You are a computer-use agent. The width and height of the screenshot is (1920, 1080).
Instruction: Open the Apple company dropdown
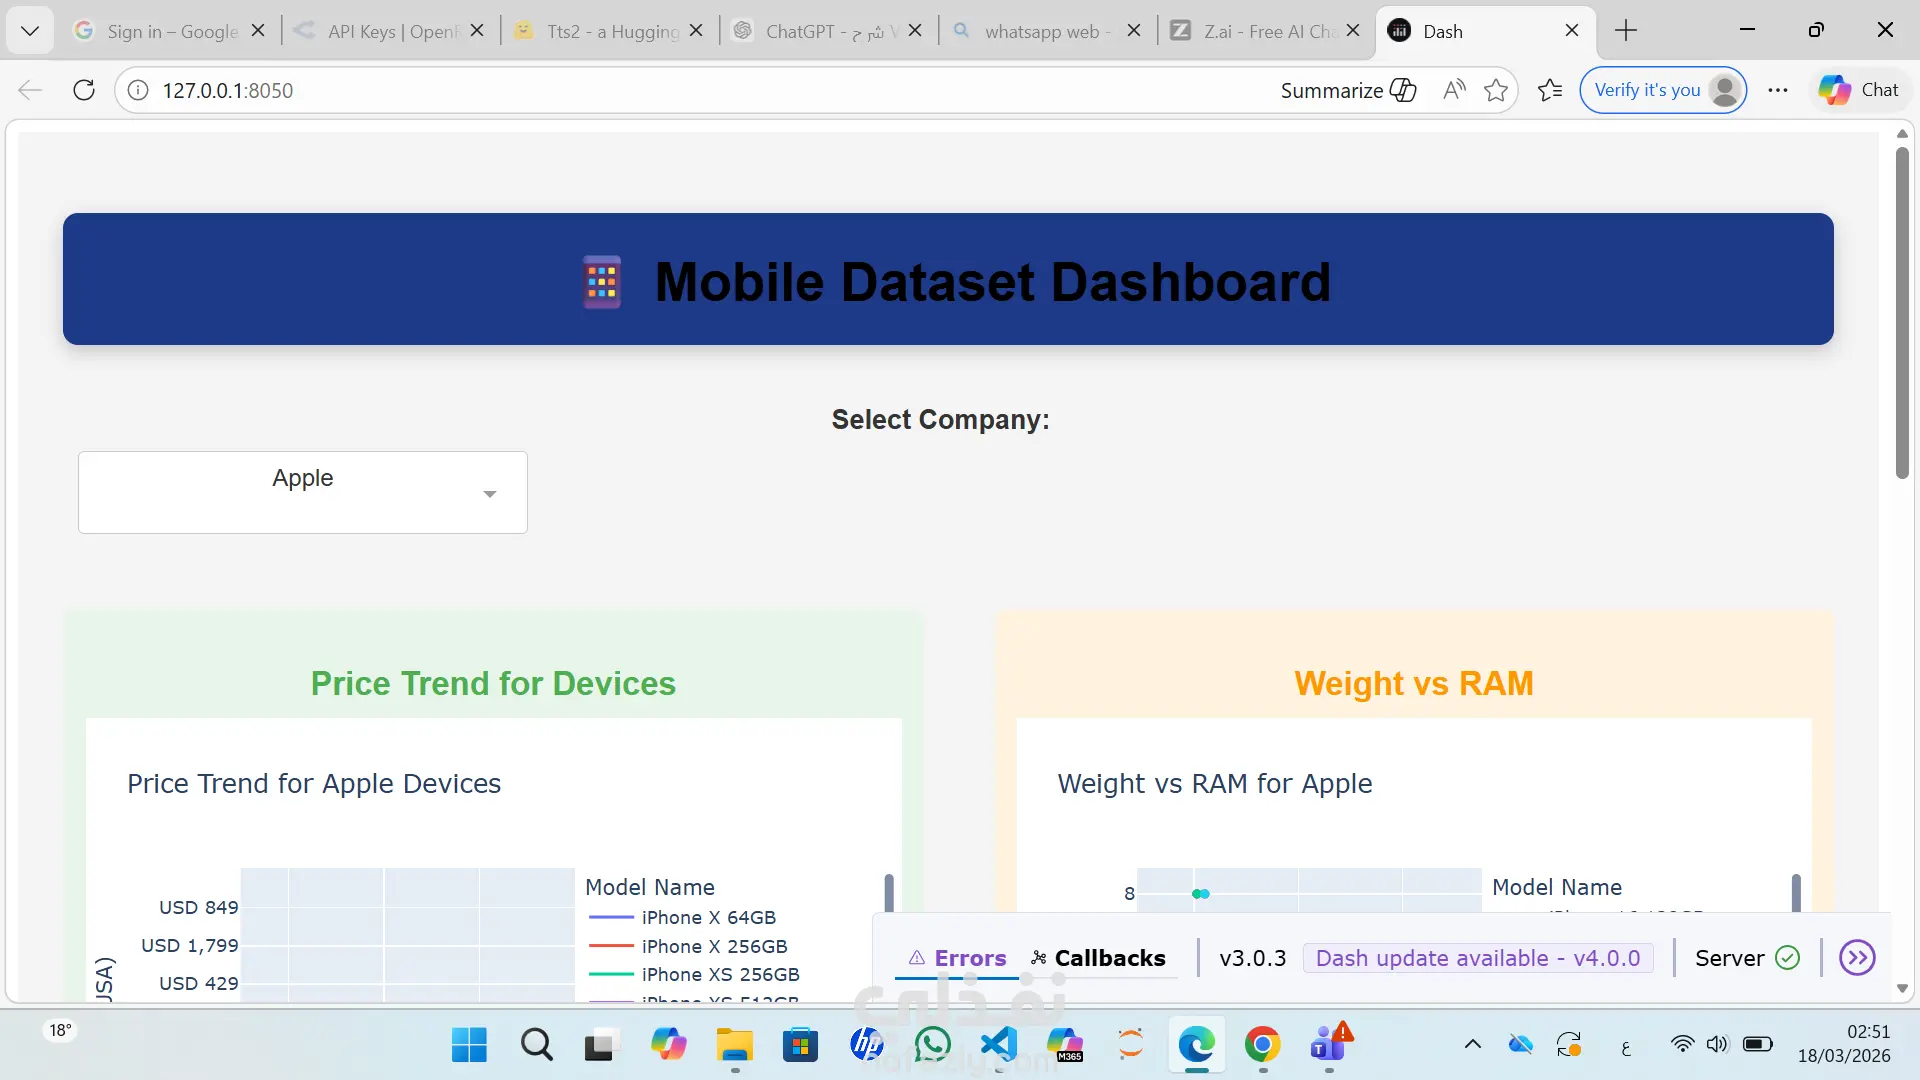pyautogui.click(x=303, y=492)
